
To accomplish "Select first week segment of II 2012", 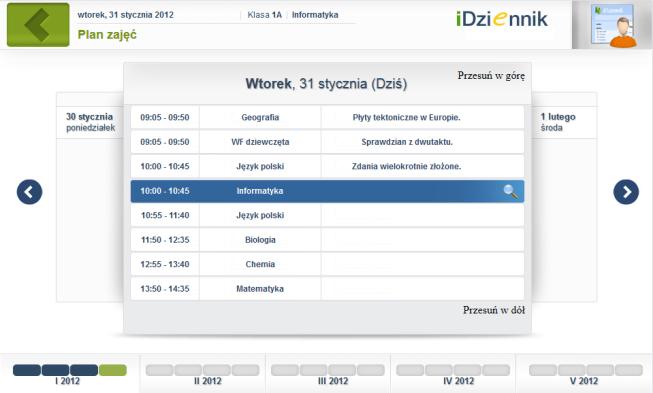I will (x=160, y=370).
